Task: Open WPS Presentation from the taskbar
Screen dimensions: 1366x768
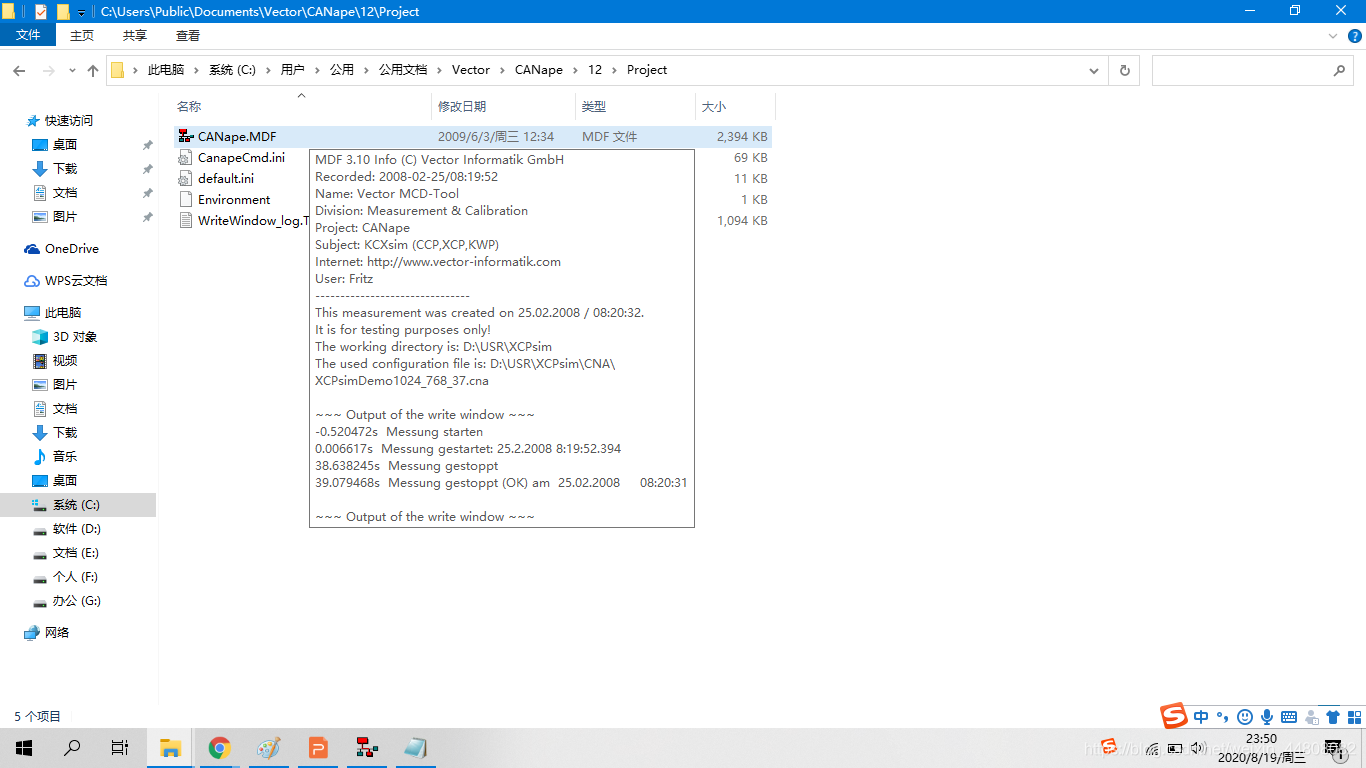Action: [x=318, y=748]
